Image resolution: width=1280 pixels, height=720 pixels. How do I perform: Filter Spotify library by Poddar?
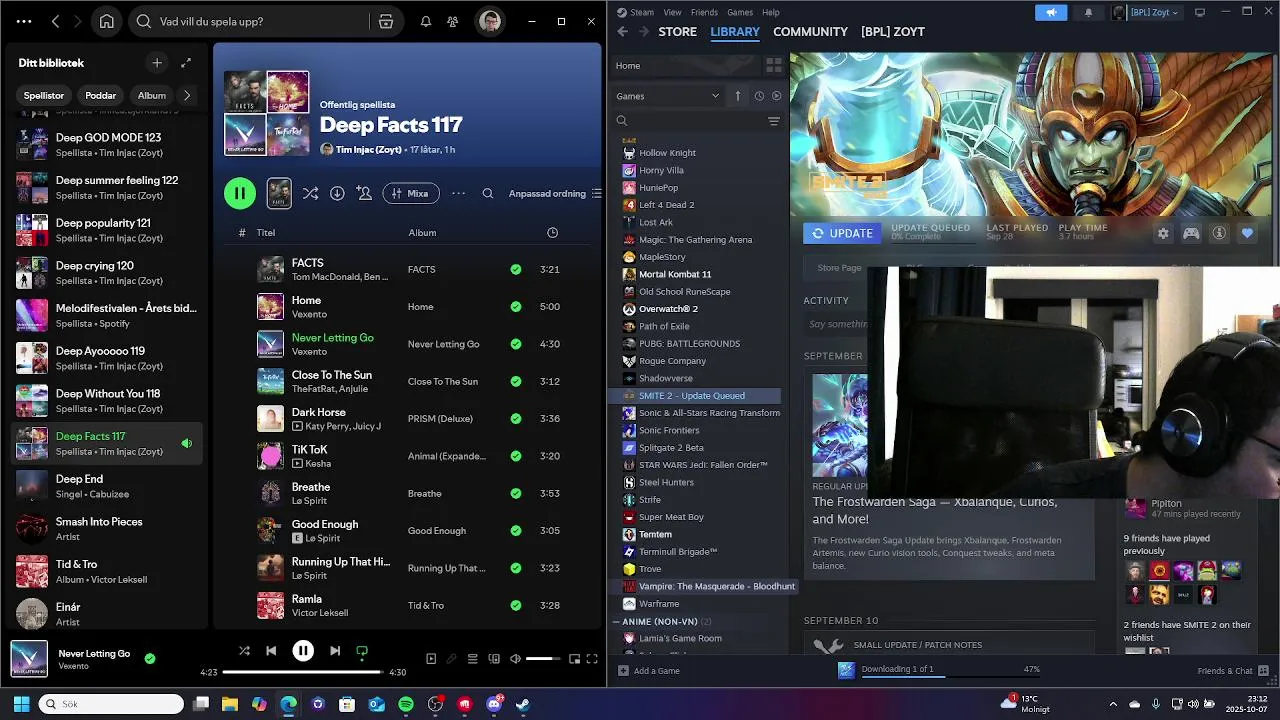(100, 95)
